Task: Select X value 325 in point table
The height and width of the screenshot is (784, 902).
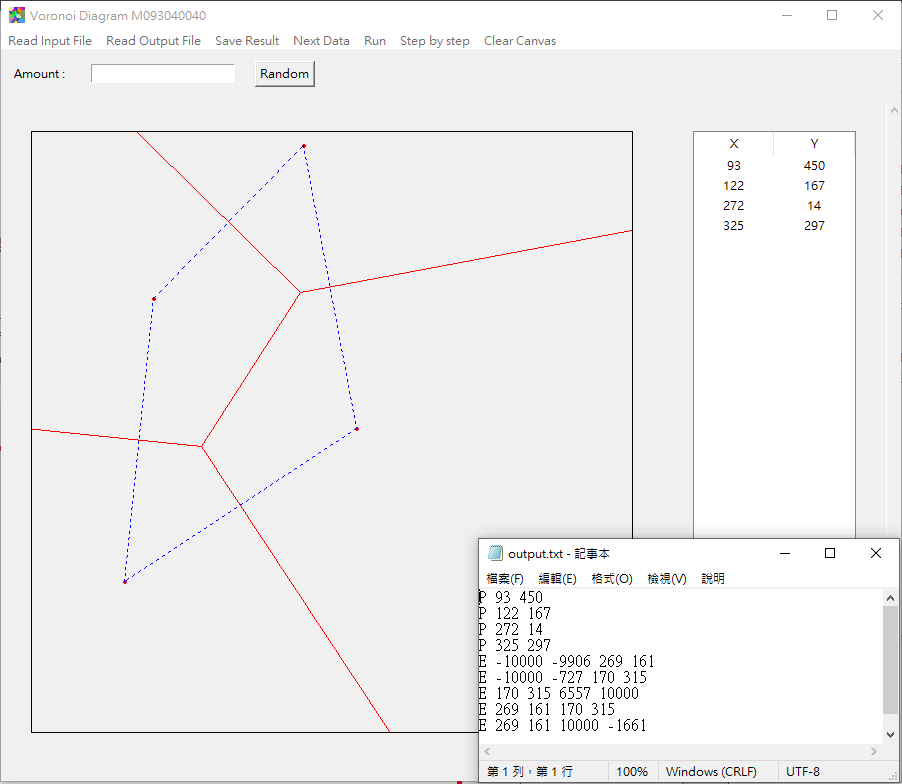Action: click(733, 226)
